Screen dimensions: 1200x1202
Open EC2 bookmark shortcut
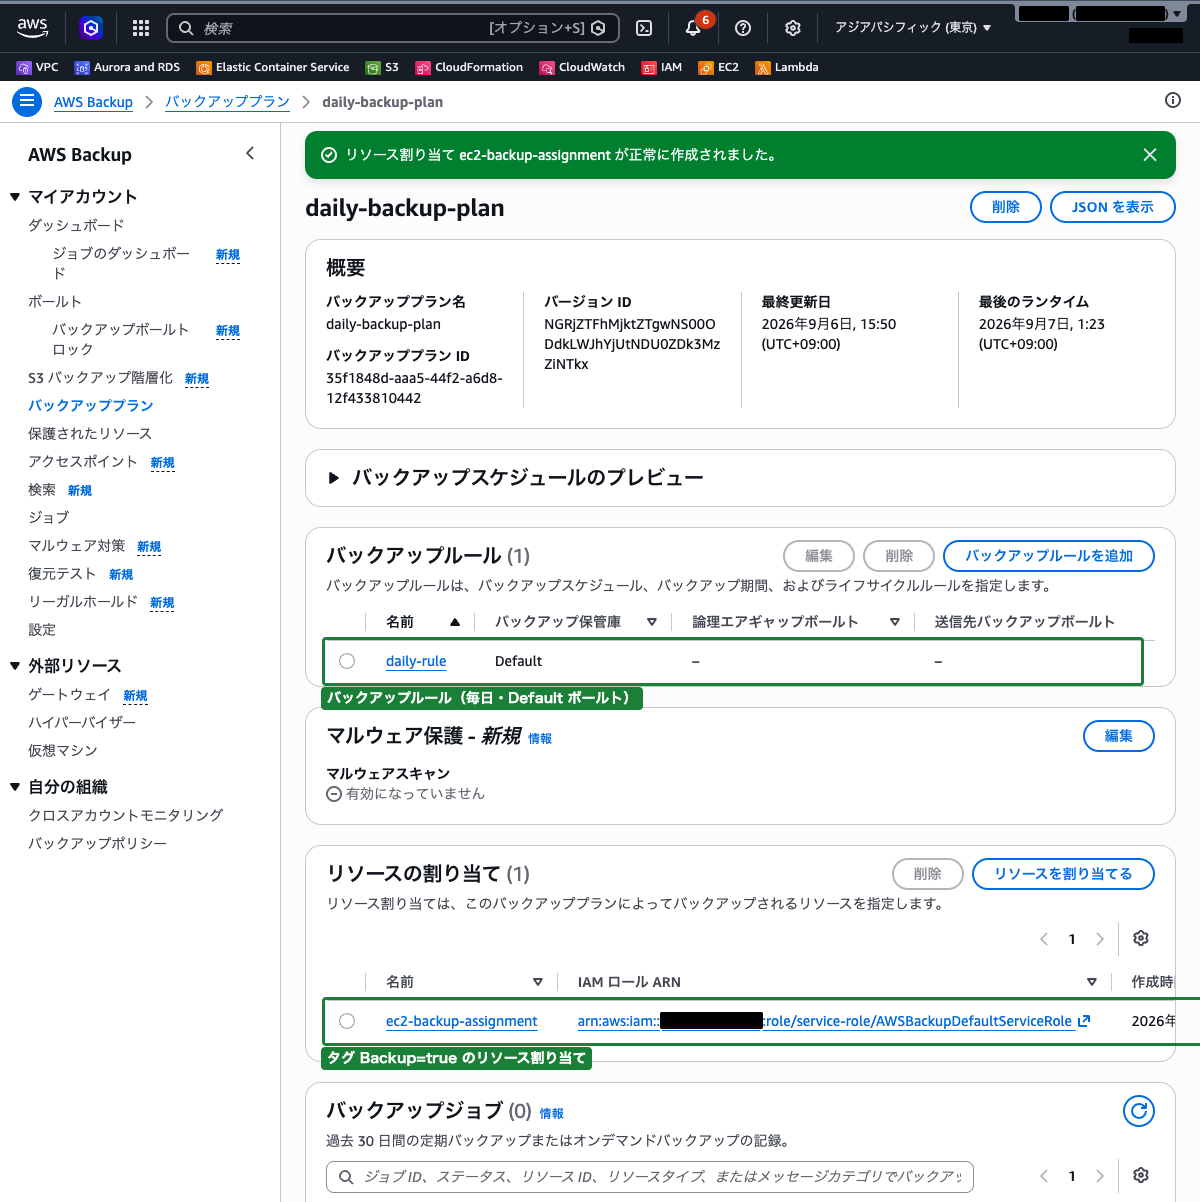click(x=719, y=67)
